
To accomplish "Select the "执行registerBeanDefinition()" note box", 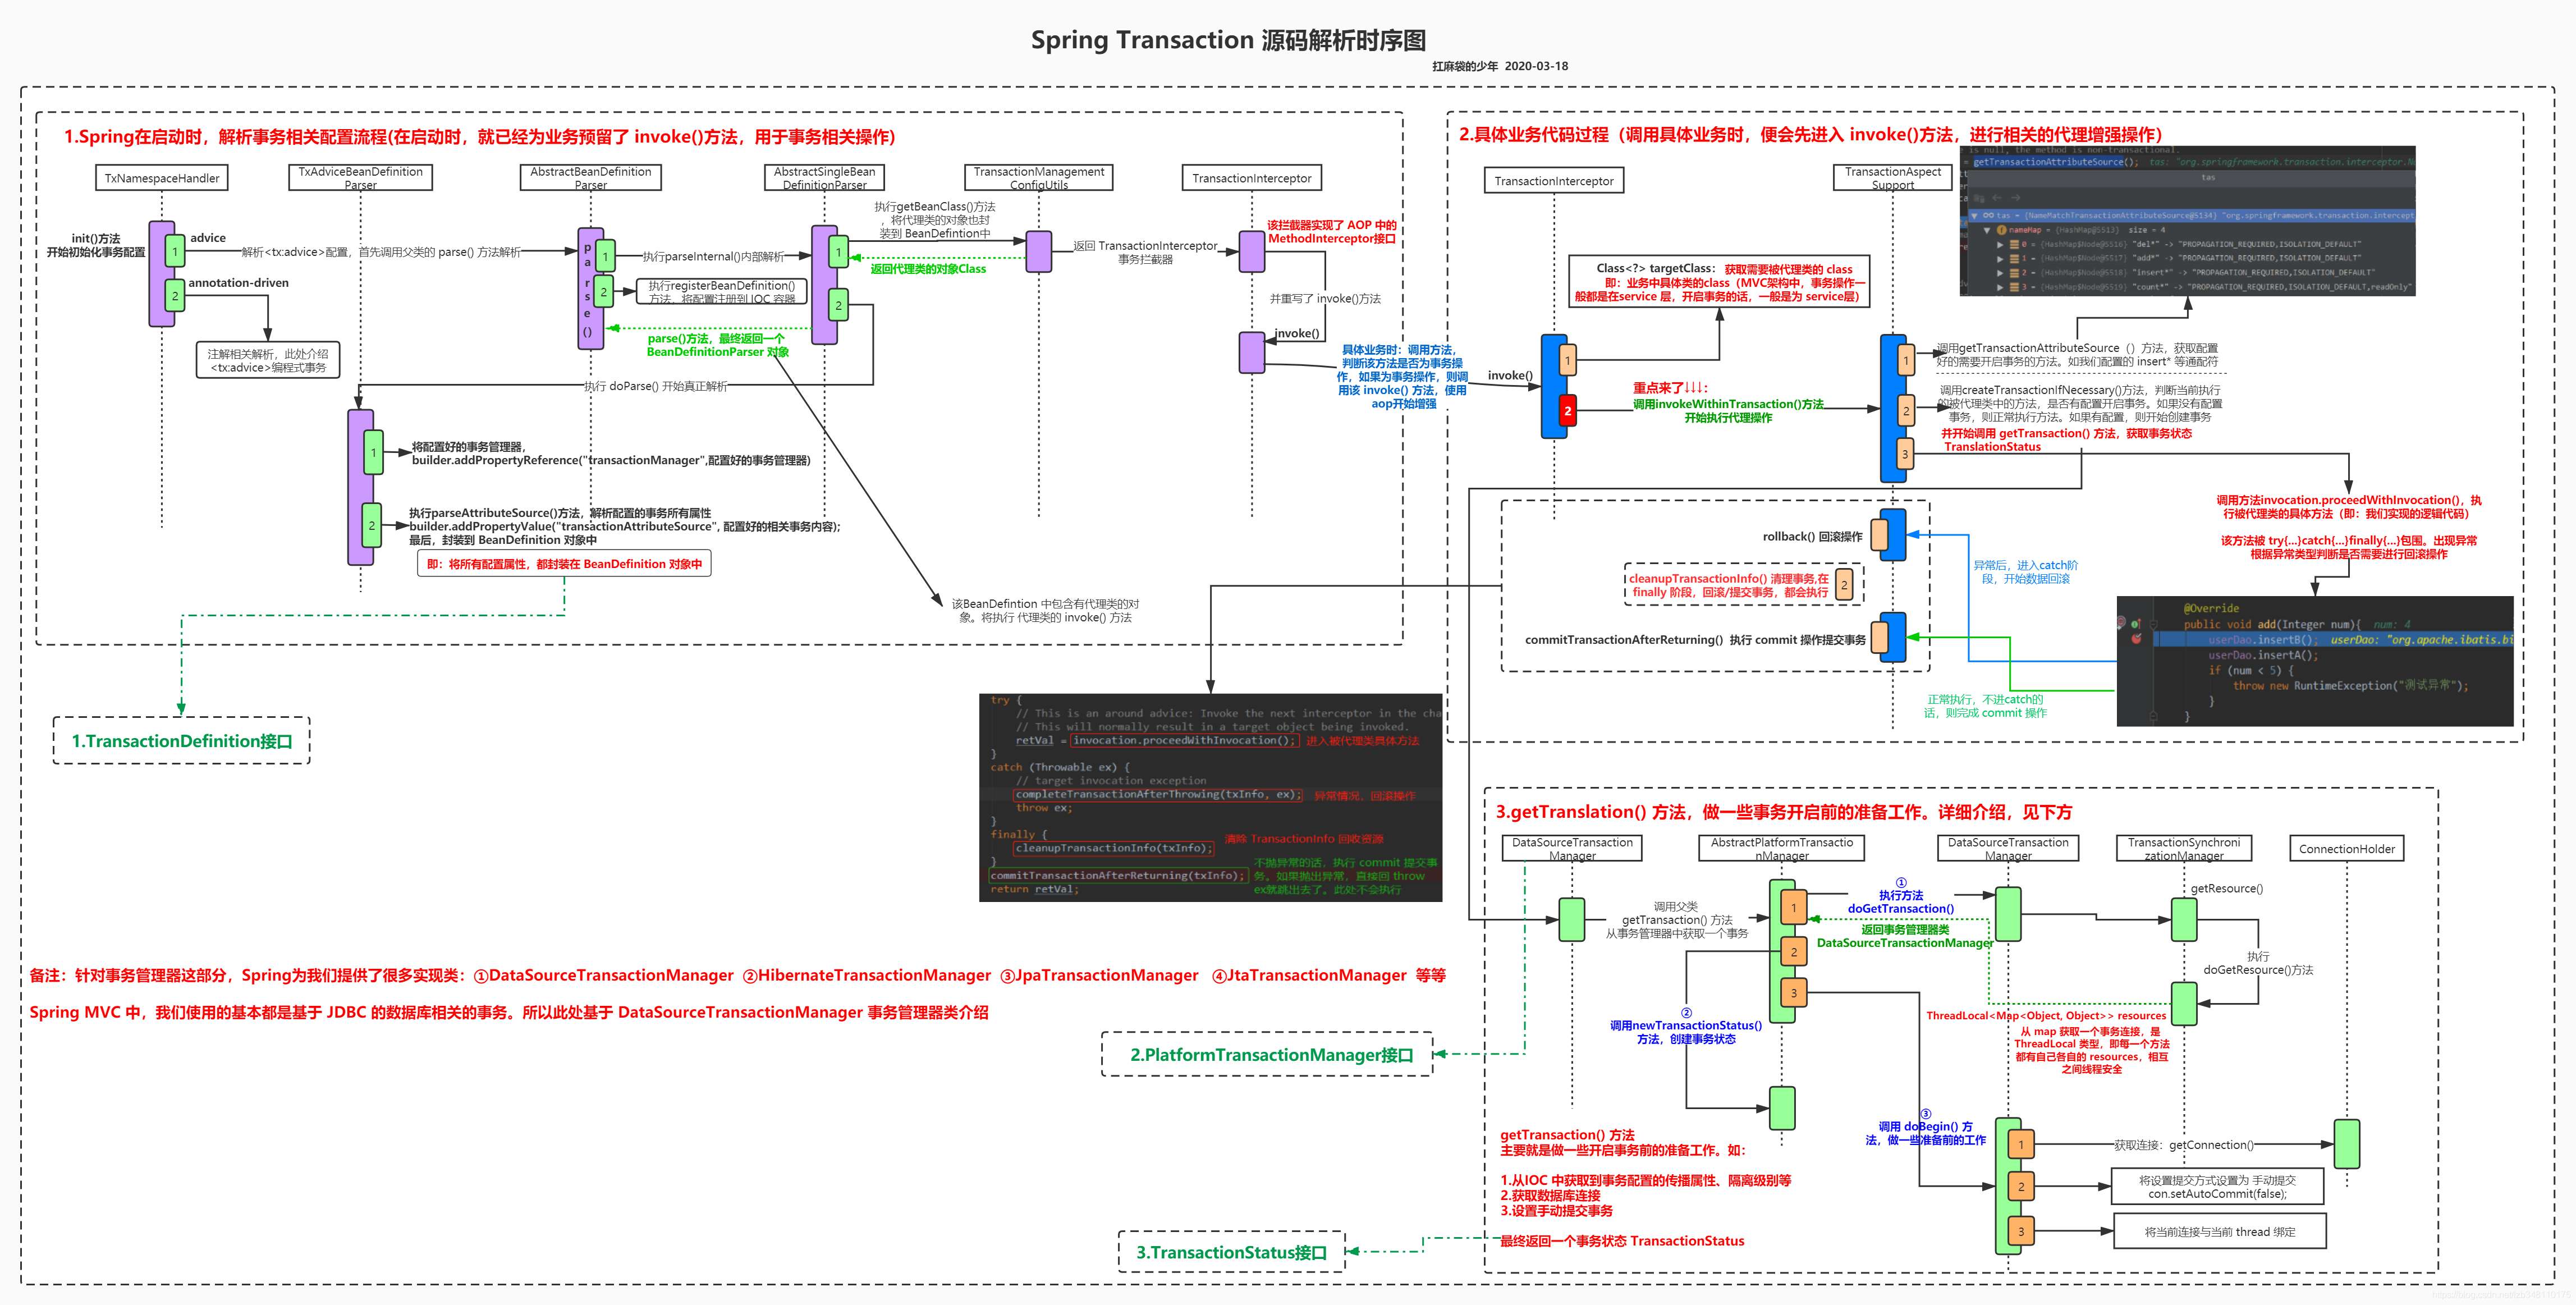I will point(722,291).
